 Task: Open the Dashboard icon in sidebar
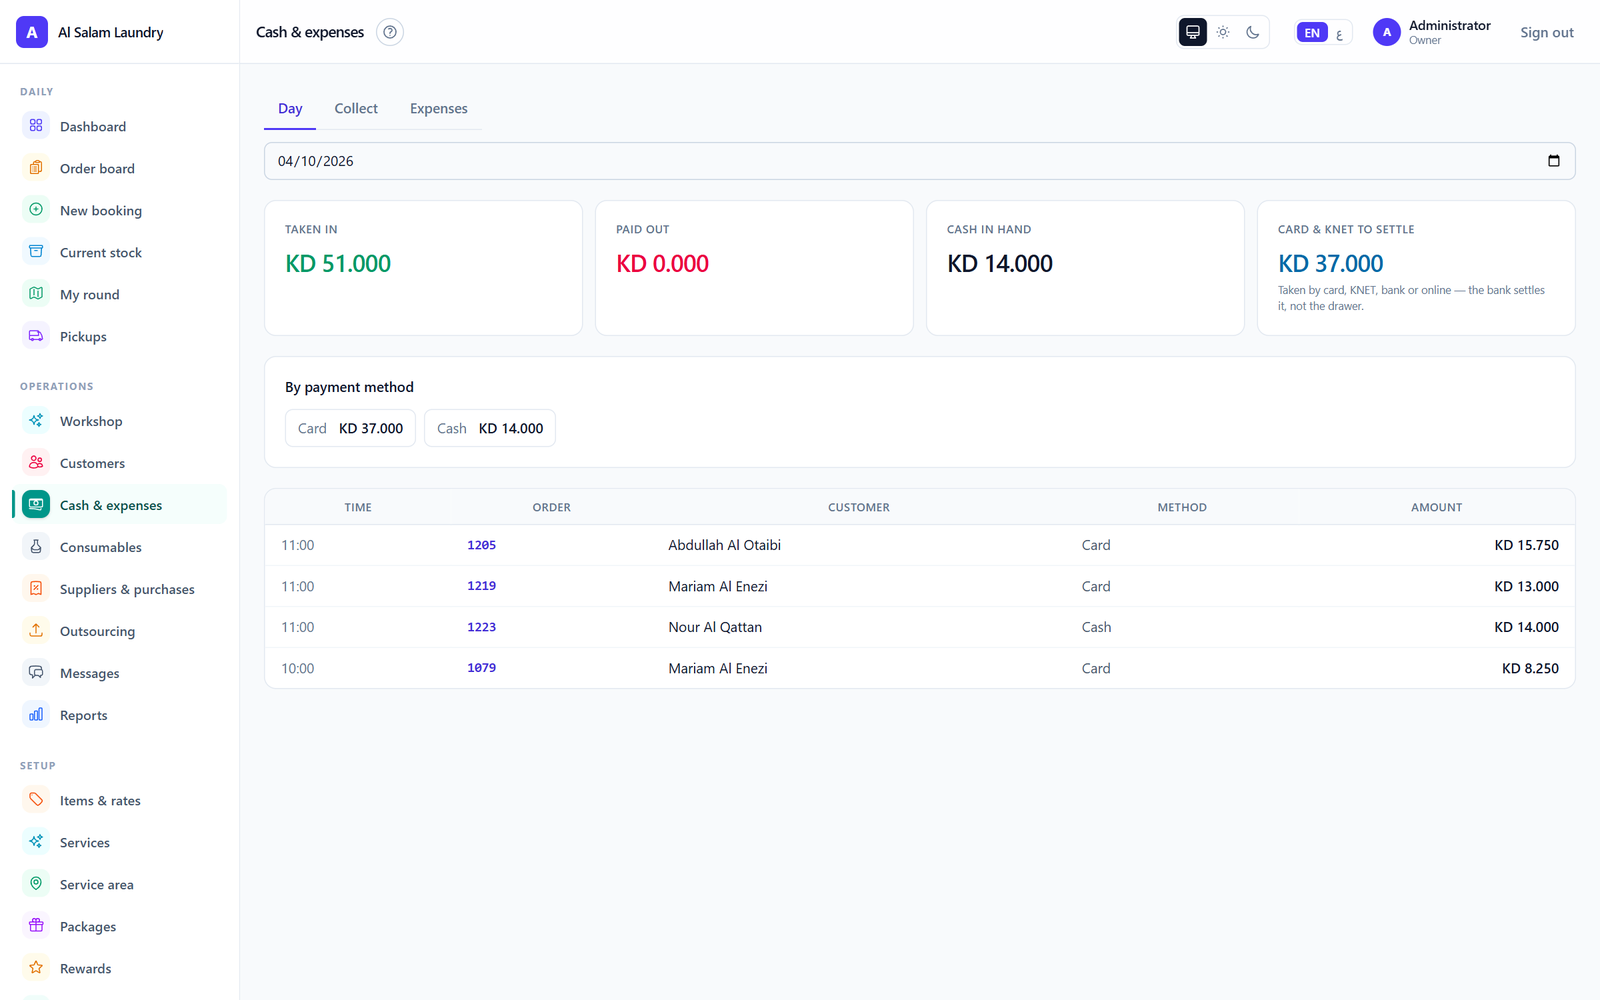[x=36, y=126]
